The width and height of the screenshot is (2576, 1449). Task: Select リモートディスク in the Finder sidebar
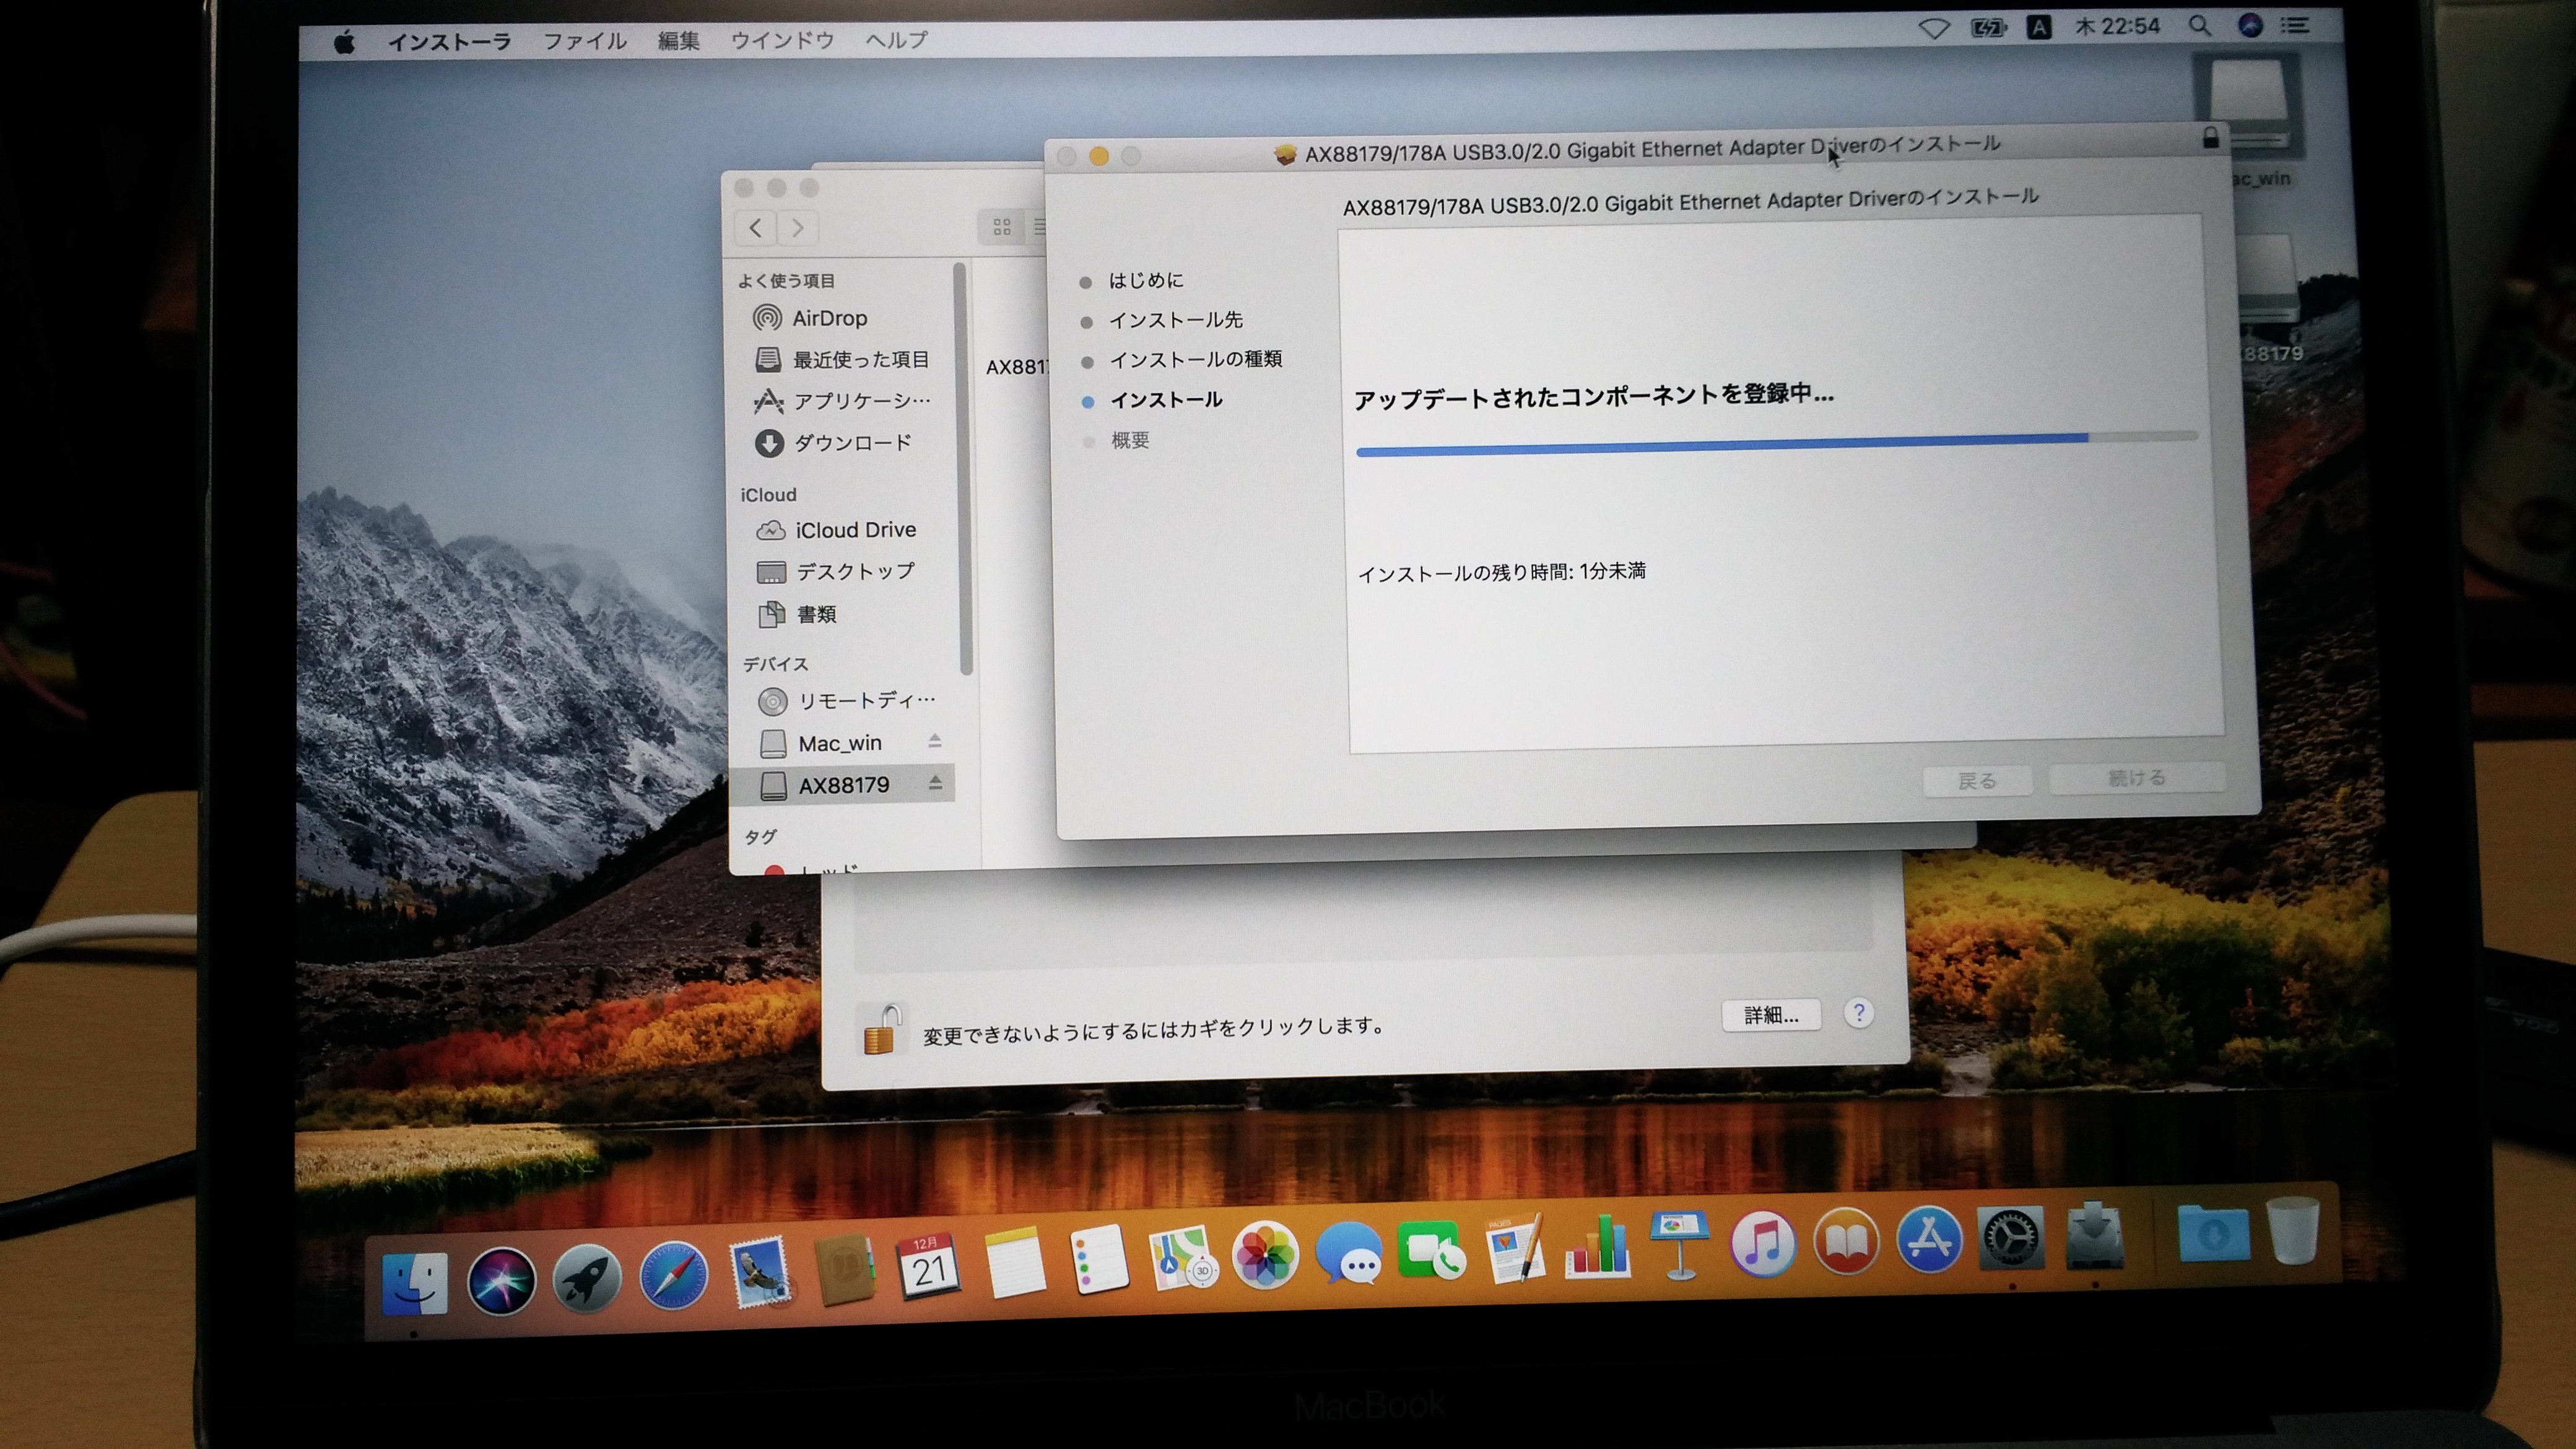(x=846, y=701)
